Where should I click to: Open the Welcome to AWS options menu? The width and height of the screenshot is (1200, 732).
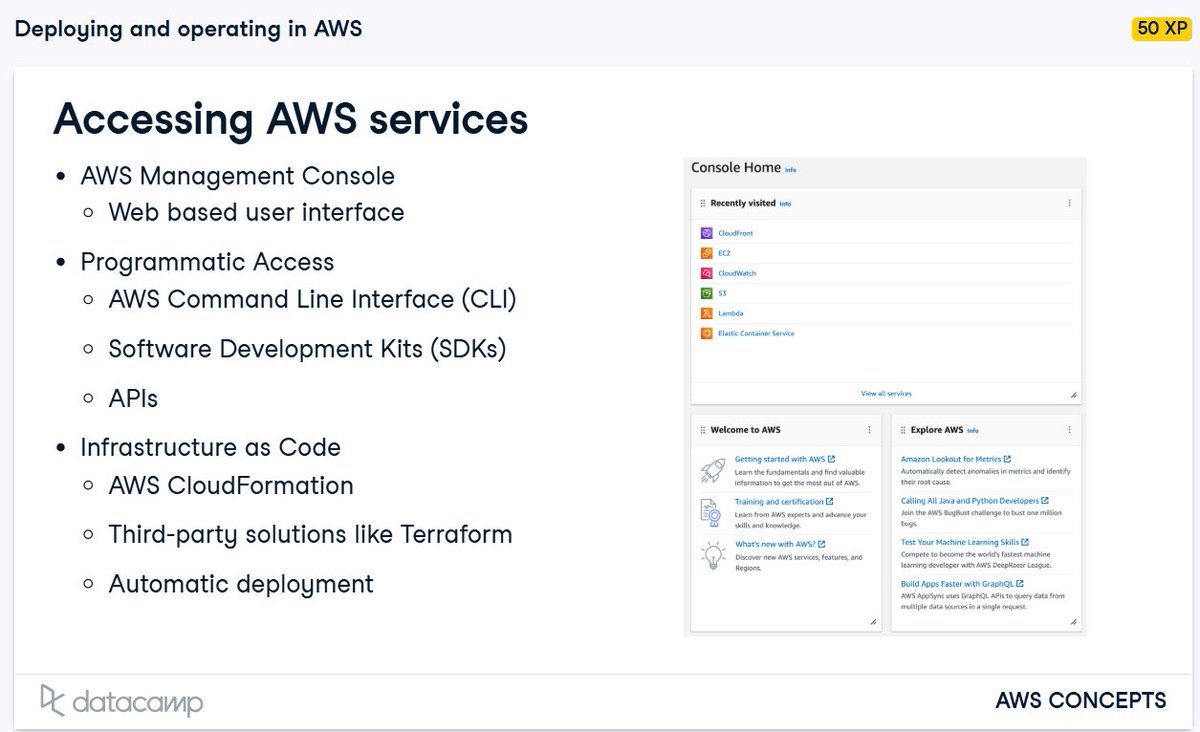(x=869, y=430)
